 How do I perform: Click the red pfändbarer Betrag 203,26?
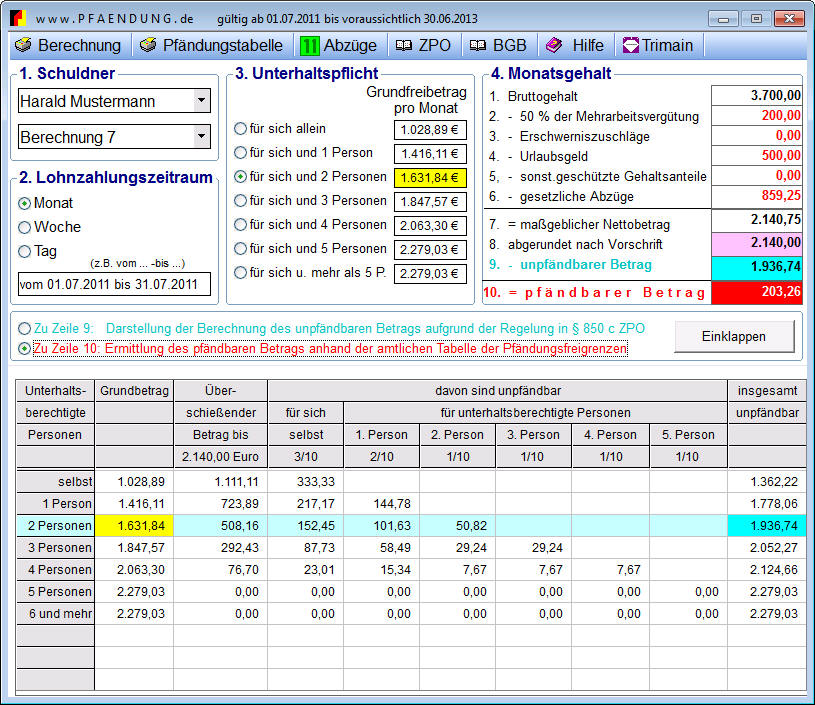point(756,292)
